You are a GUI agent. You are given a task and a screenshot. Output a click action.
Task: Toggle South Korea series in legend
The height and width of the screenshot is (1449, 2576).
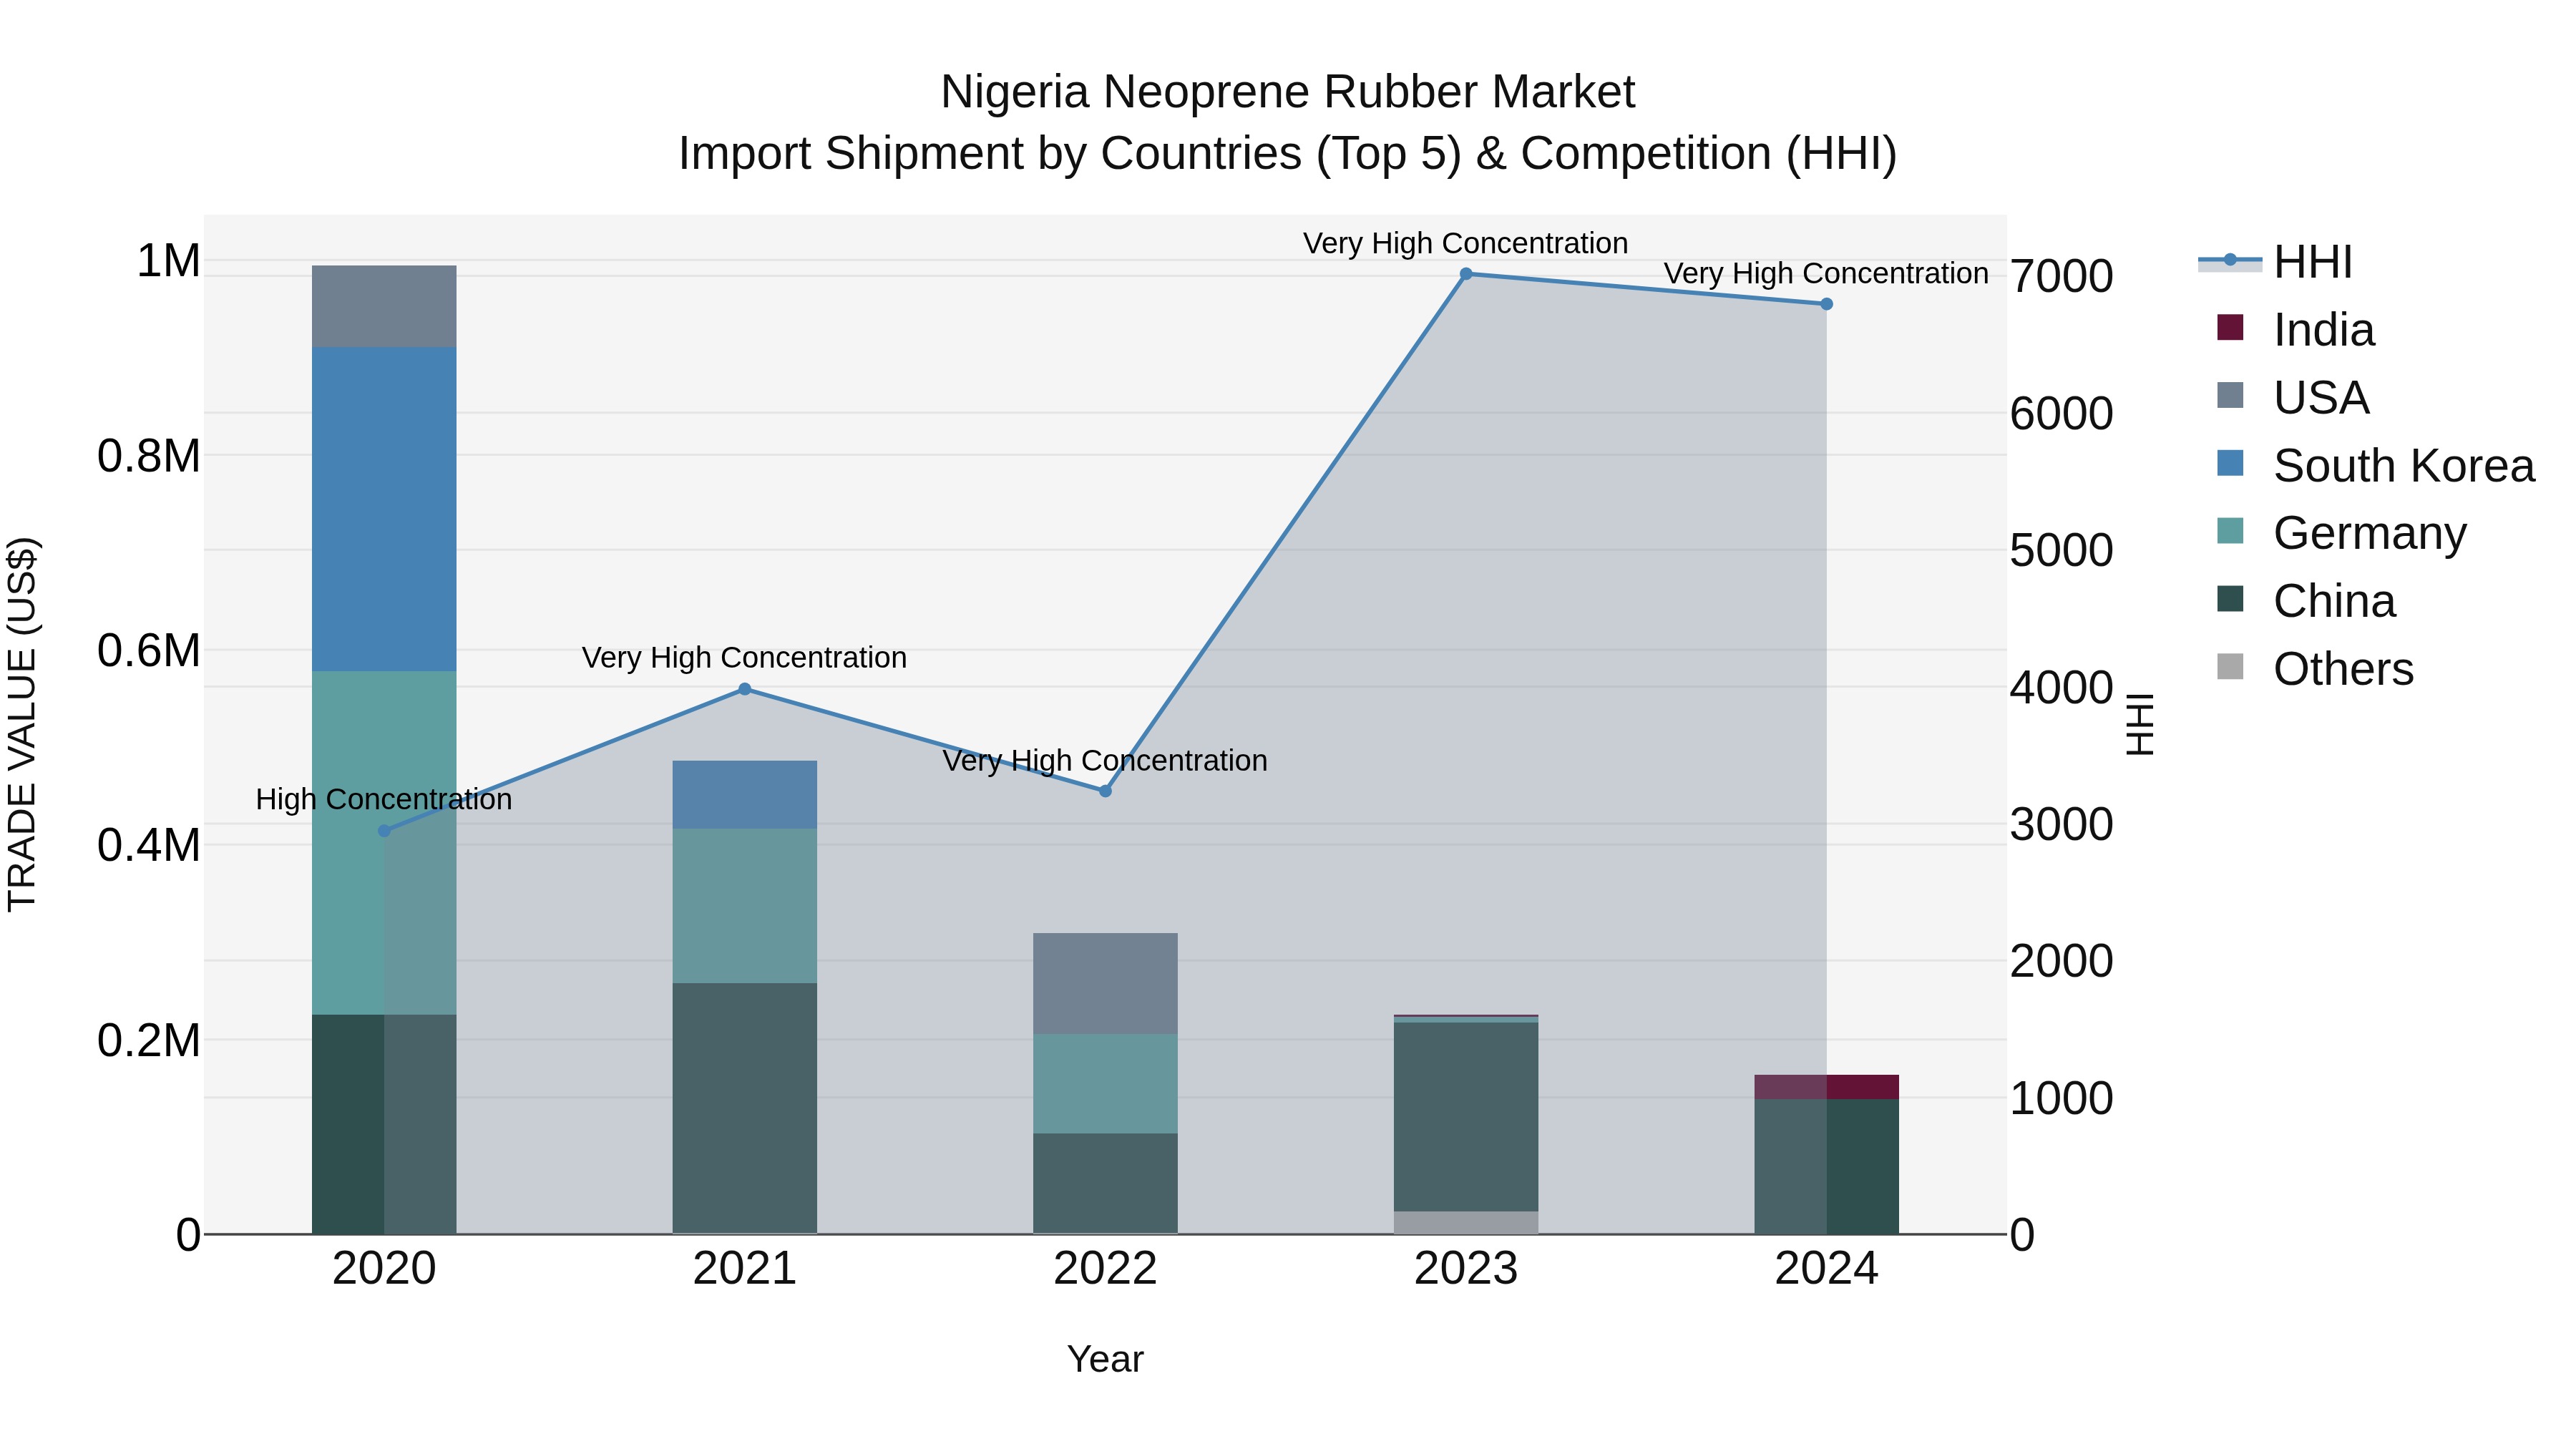coord(2375,466)
